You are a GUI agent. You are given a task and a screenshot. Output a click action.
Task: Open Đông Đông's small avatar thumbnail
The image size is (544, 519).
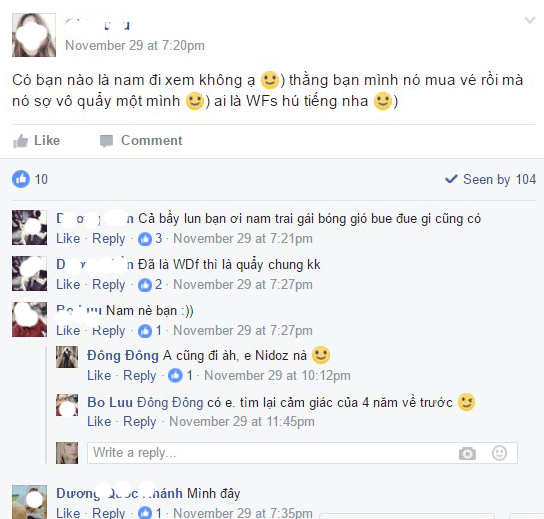tap(67, 357)
